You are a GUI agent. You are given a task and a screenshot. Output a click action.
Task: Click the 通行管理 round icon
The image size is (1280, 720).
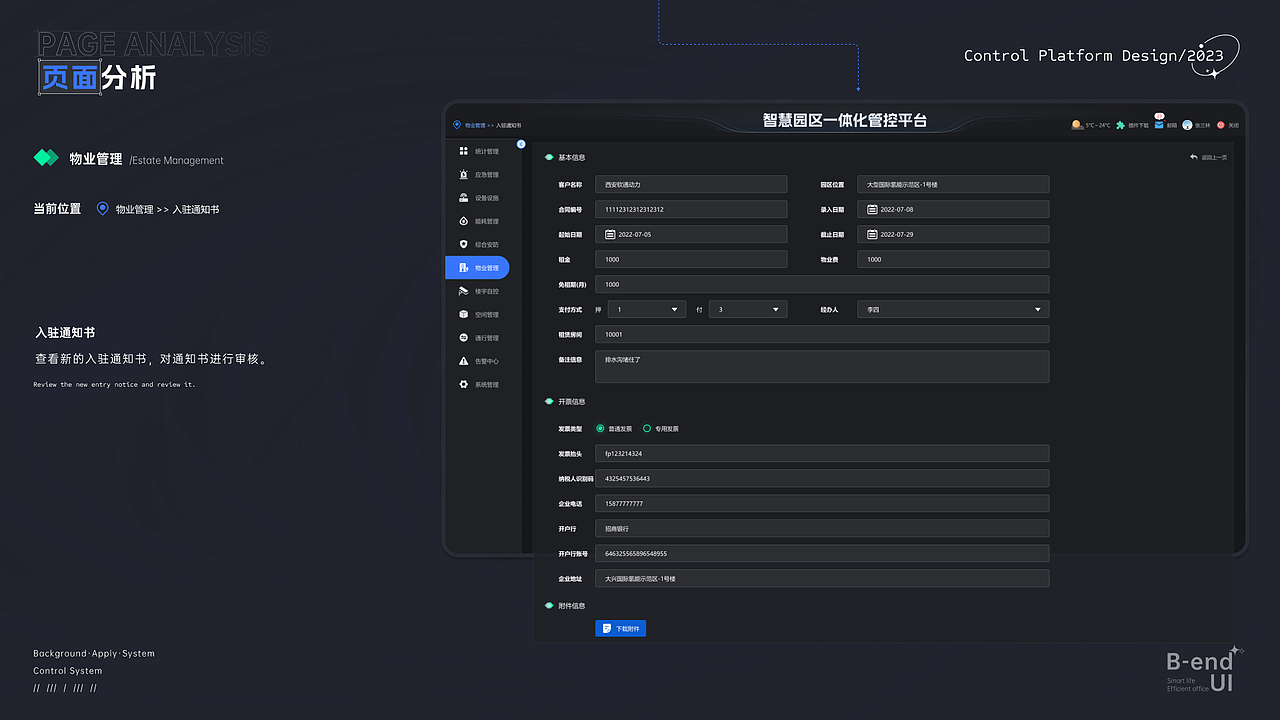(463, 338)
